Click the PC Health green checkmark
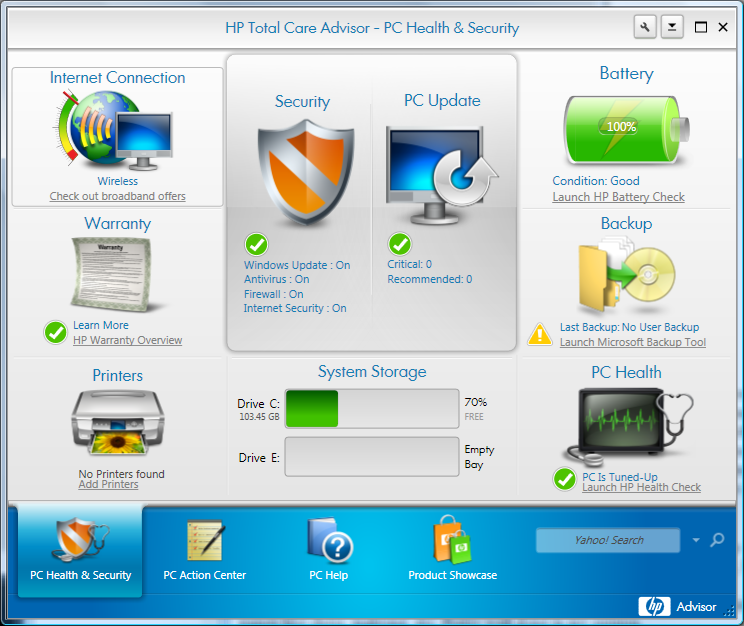This screenshot has width=744, height=626. point(565,480)
